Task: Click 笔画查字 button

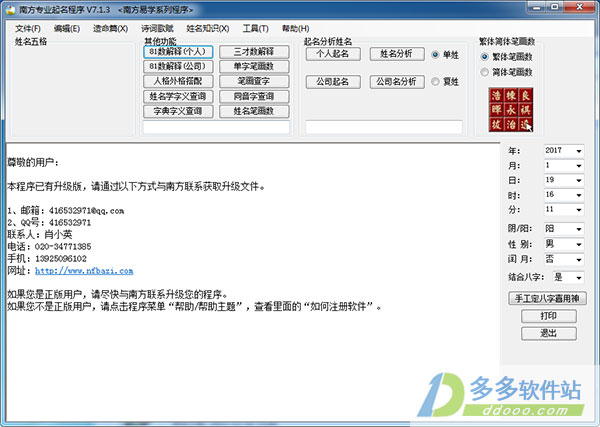Action: click(254, 81)
